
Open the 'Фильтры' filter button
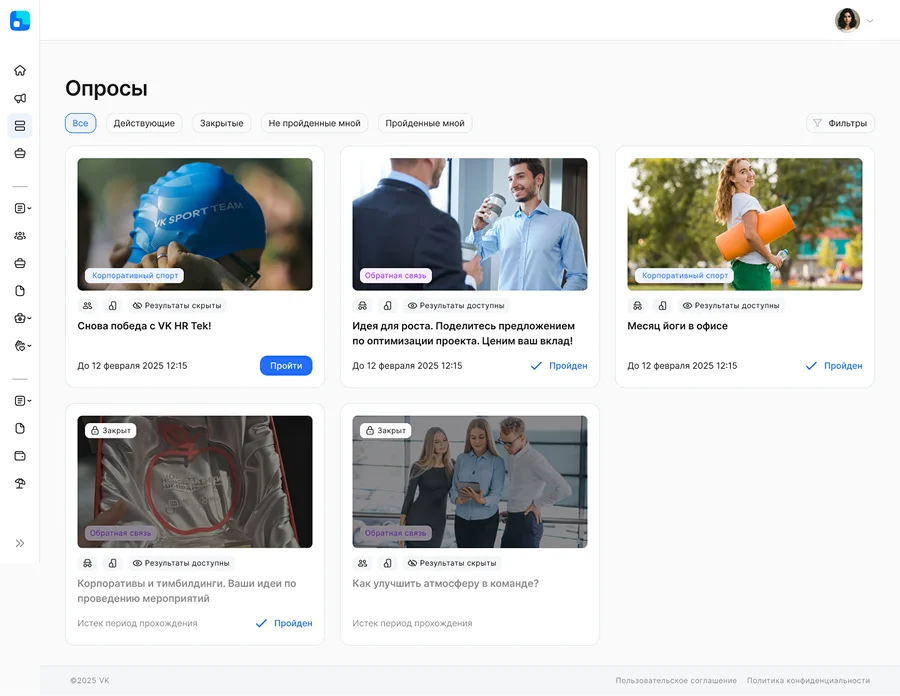coord(840,124)
